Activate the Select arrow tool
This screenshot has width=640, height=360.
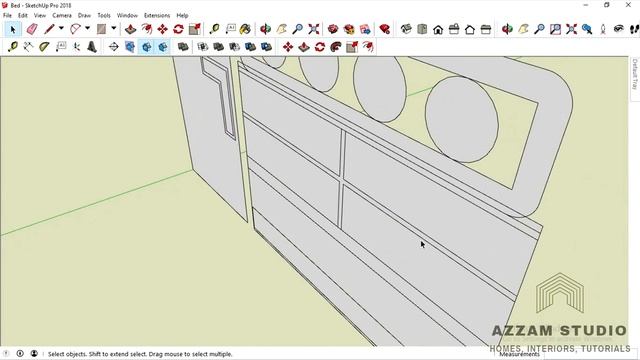(13, 29)
